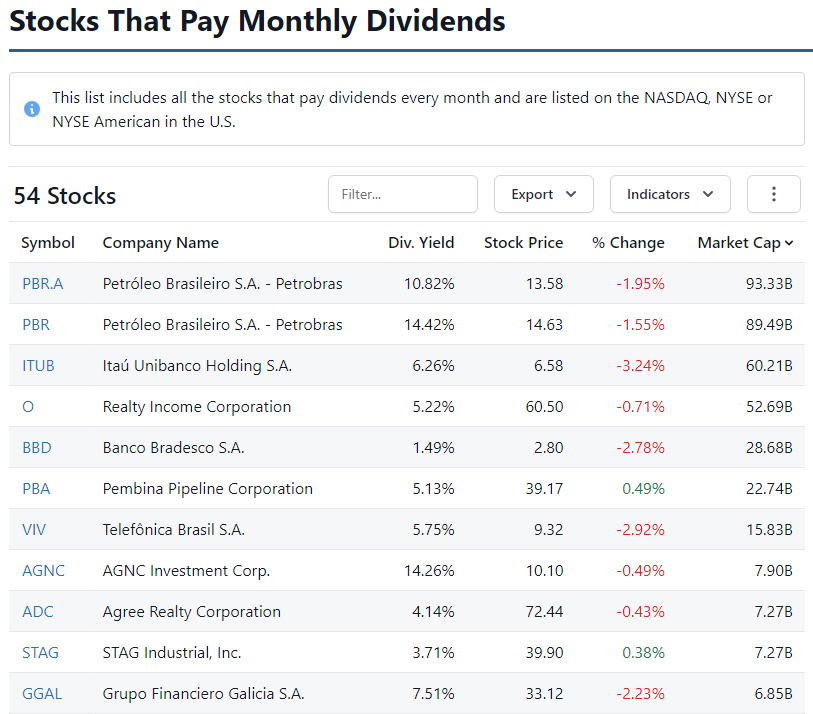Open the AGNC symbol link

coord(43,571)
